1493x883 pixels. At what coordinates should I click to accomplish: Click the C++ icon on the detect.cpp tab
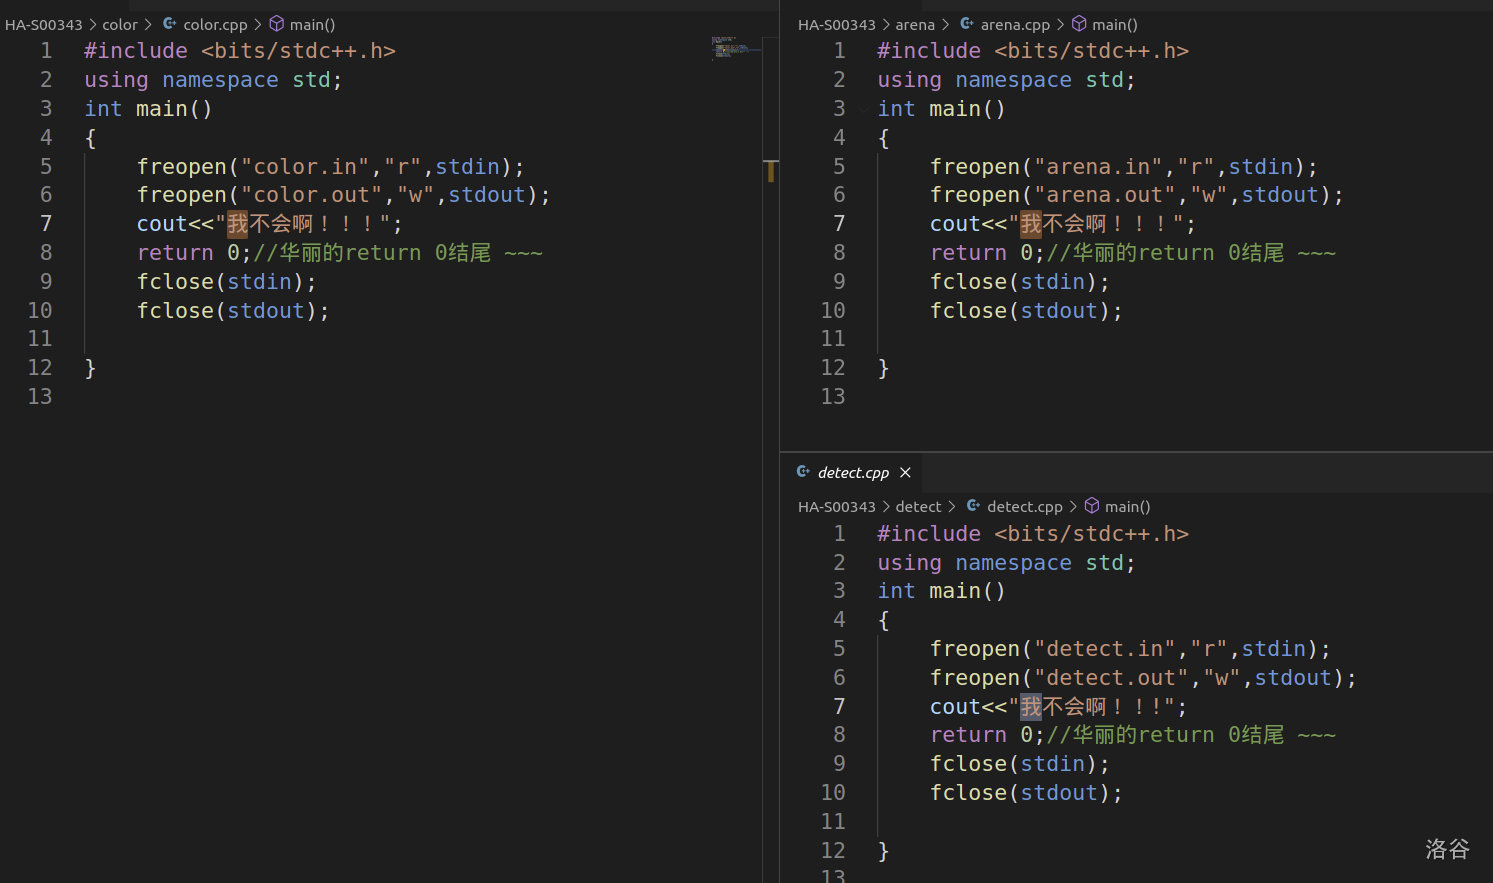(x=804, y=472)
